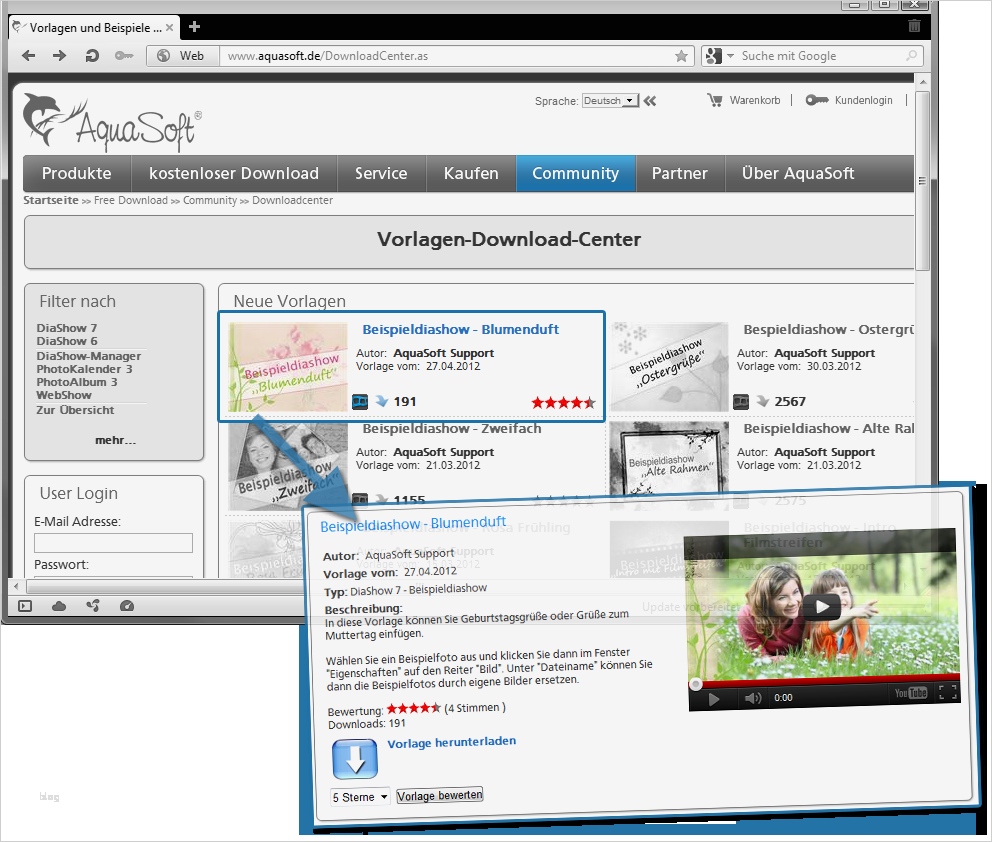Open the Google search engine selector

pos(719,56)
